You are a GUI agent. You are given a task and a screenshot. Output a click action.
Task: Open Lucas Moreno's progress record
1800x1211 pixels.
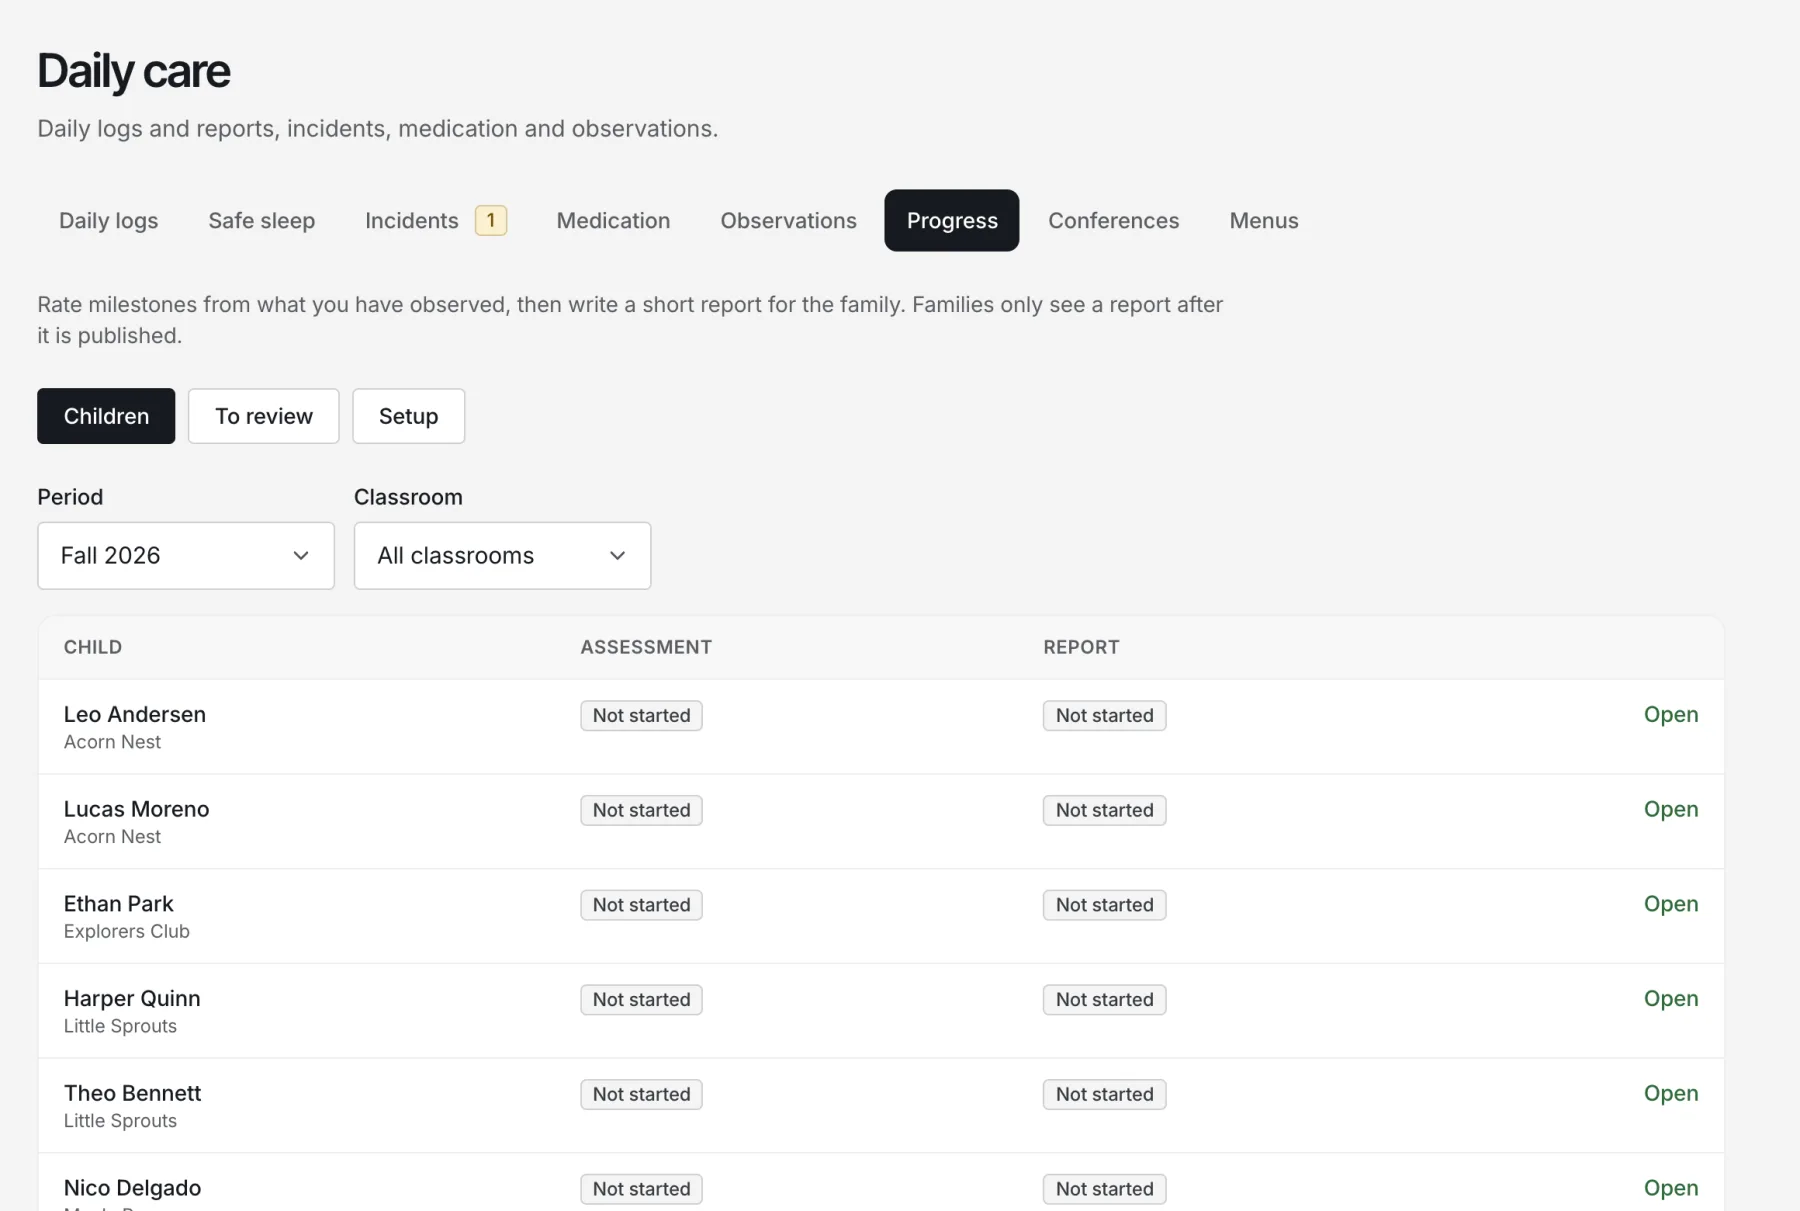(1670, 809)
